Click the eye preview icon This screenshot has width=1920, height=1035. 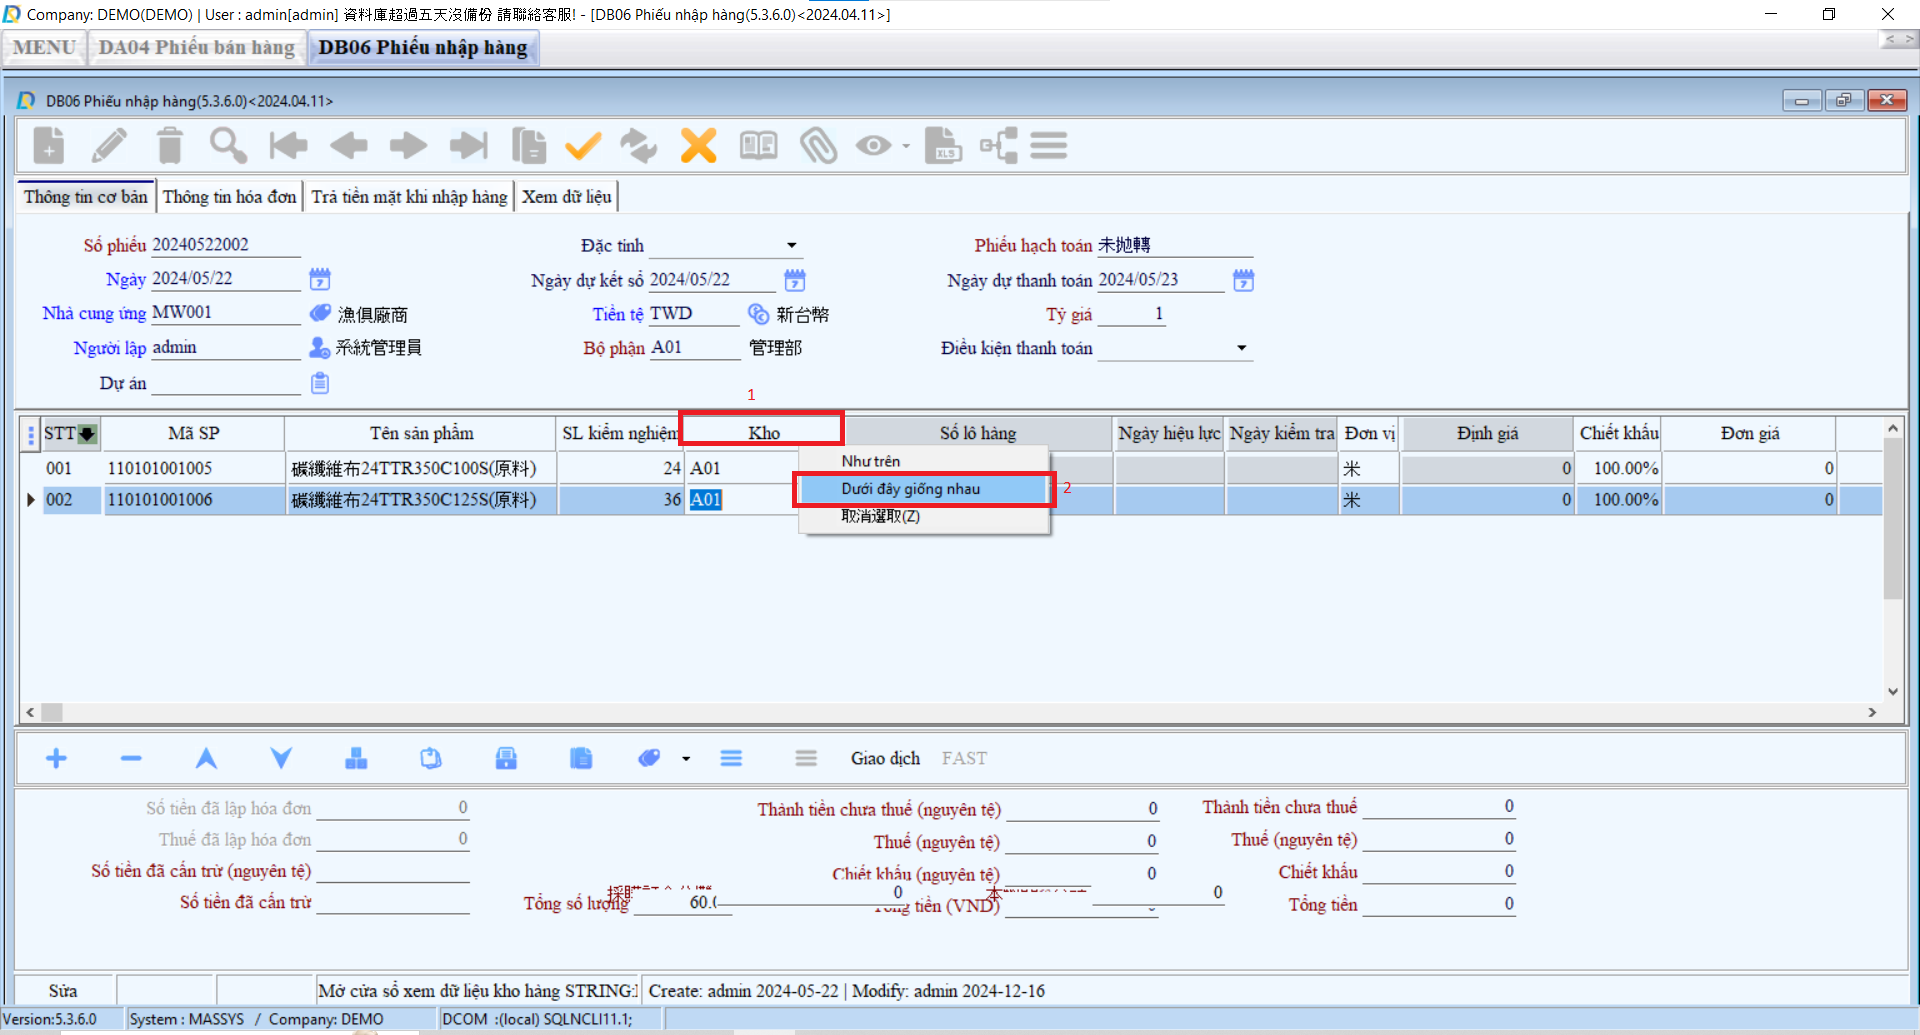tap(873, 146)
